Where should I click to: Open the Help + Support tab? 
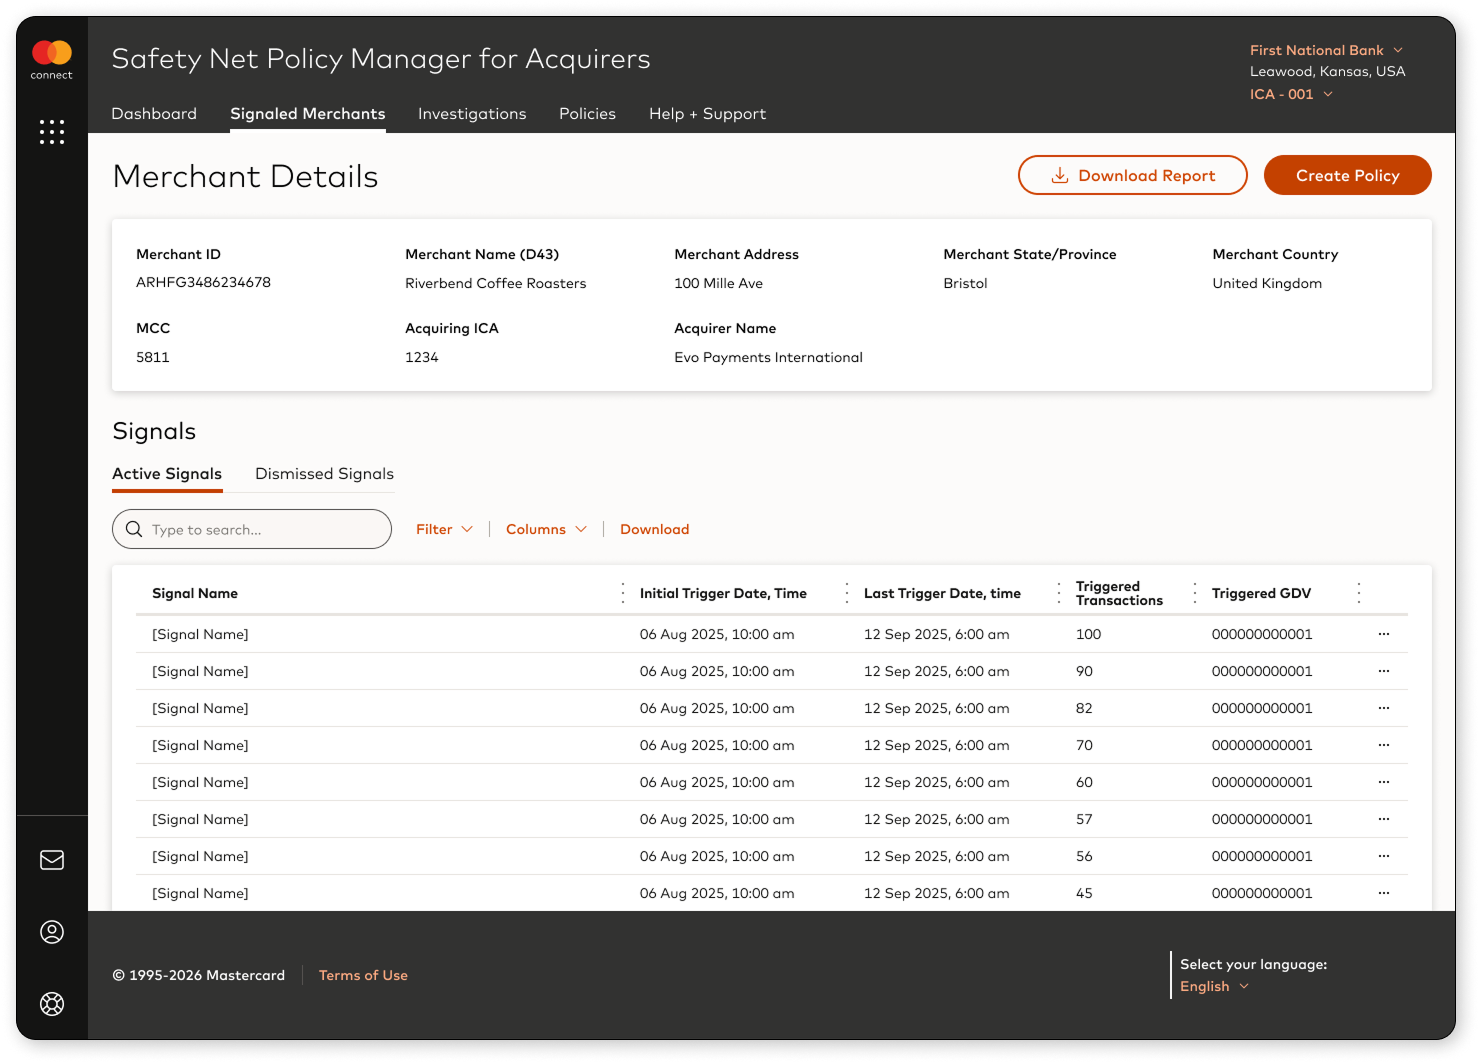[x=707, y=114]
